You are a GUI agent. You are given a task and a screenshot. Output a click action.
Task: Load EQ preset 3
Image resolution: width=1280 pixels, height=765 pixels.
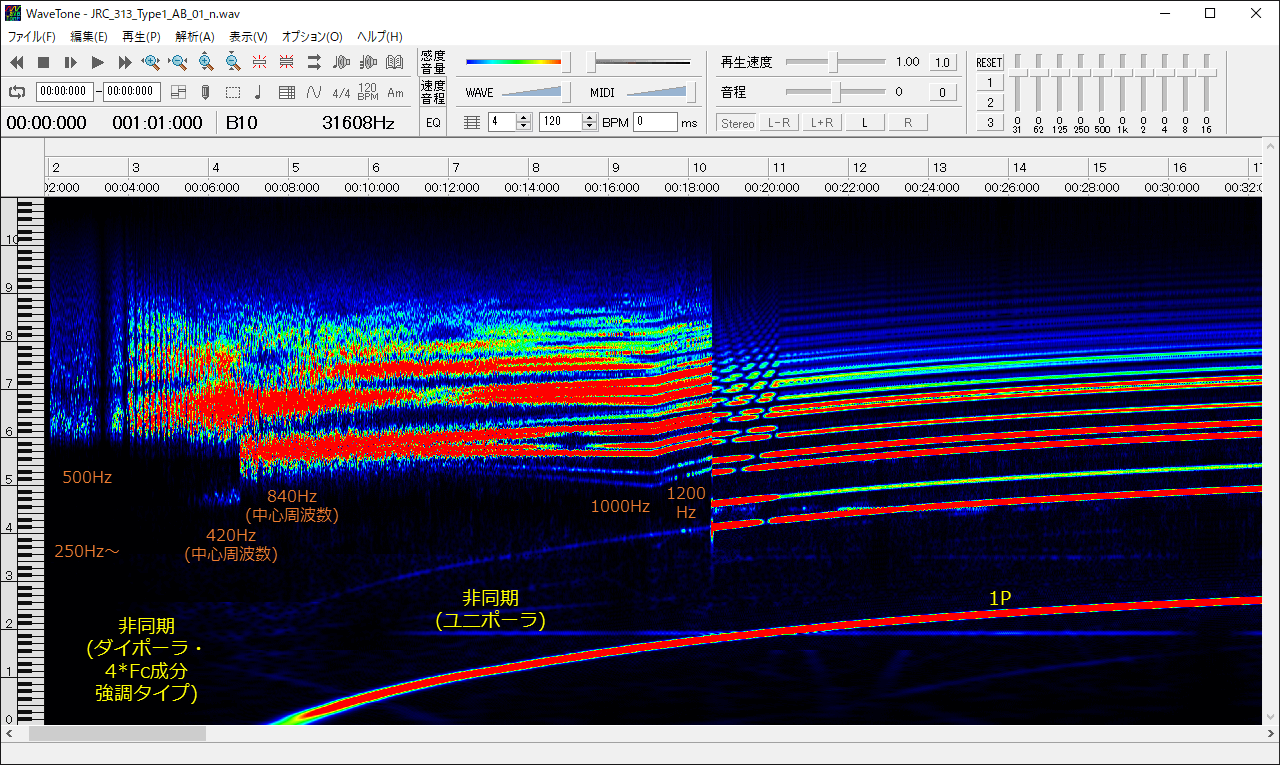click(x=989, y=122)
